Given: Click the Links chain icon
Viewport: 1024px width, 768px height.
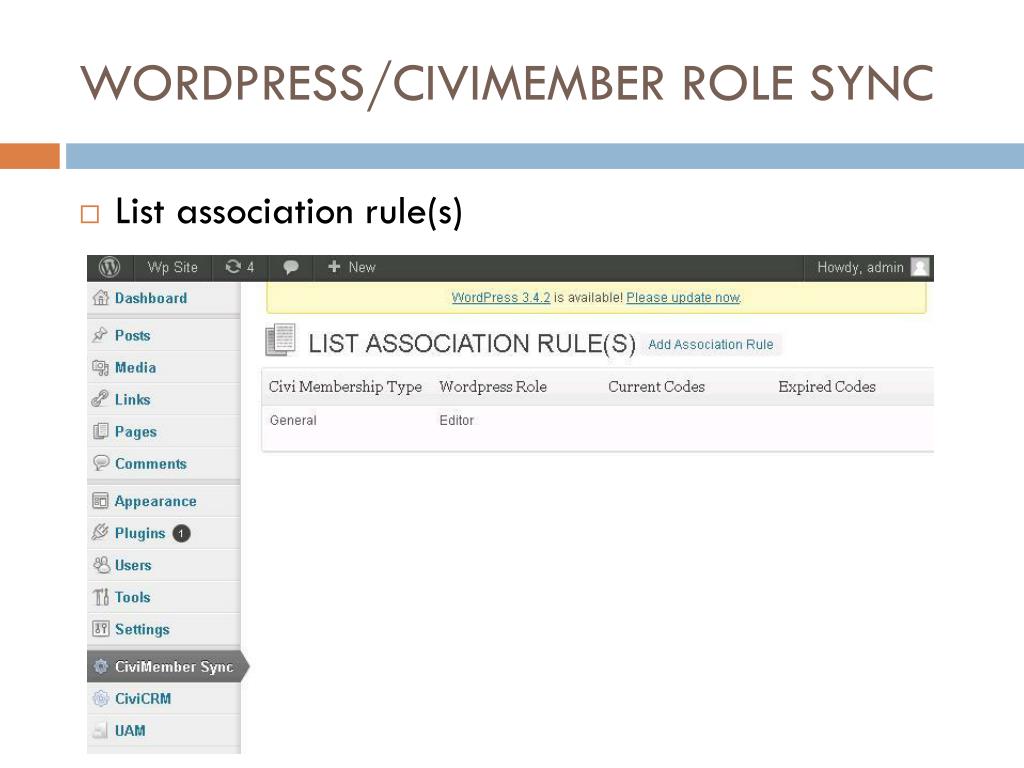Looking at the screenshot, I should point(100,399).
